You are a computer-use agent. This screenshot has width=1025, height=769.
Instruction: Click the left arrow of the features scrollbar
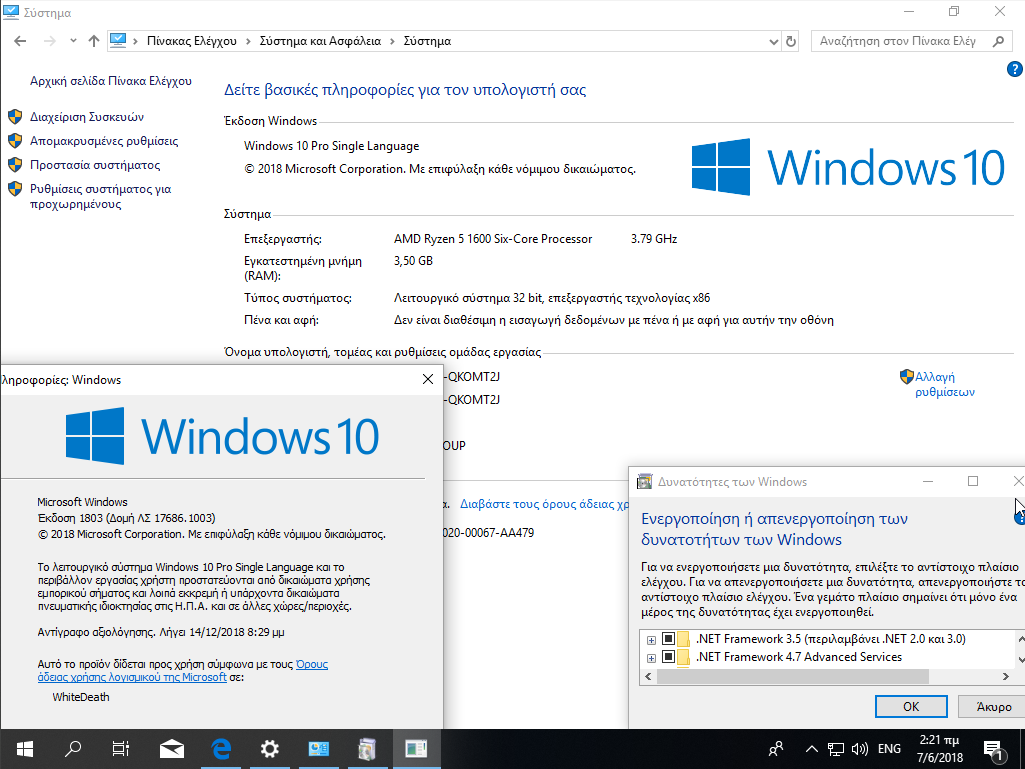(x=648, y=676)
